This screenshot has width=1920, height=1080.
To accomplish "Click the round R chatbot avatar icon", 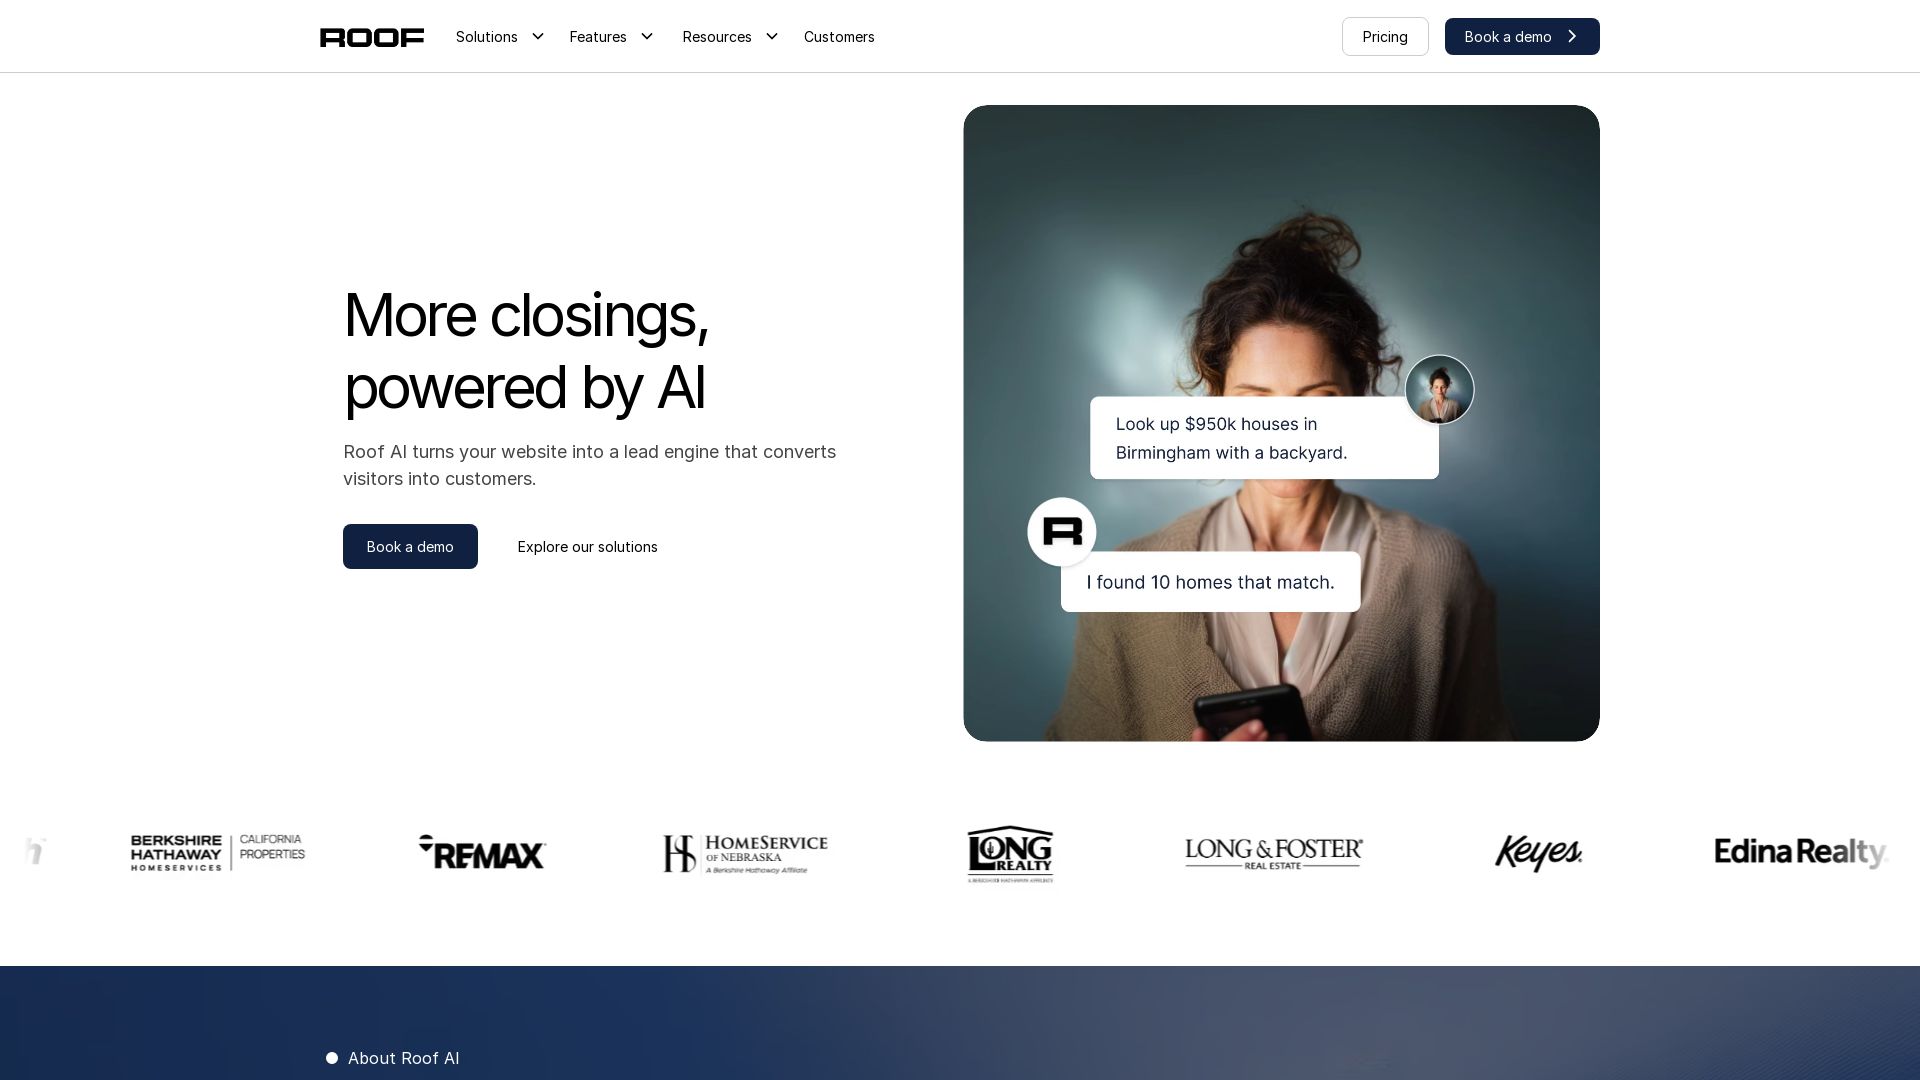I will click(x=1062, y=532).
